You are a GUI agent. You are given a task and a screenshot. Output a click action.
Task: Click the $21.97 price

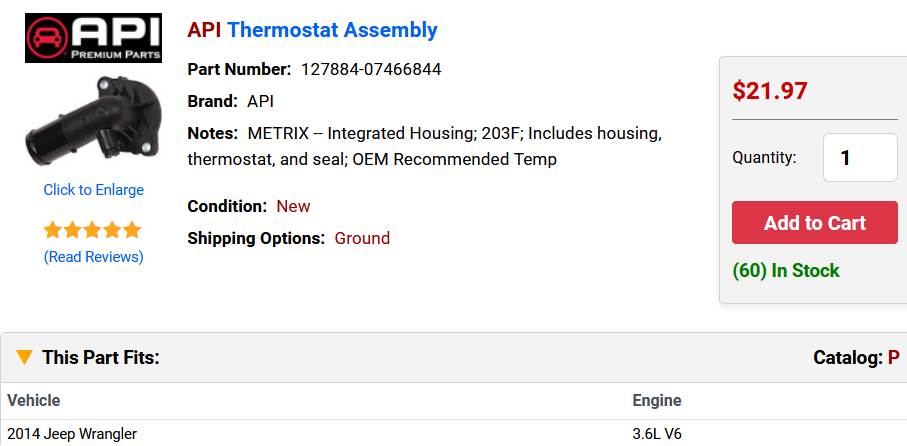click(x=769, y=91)
